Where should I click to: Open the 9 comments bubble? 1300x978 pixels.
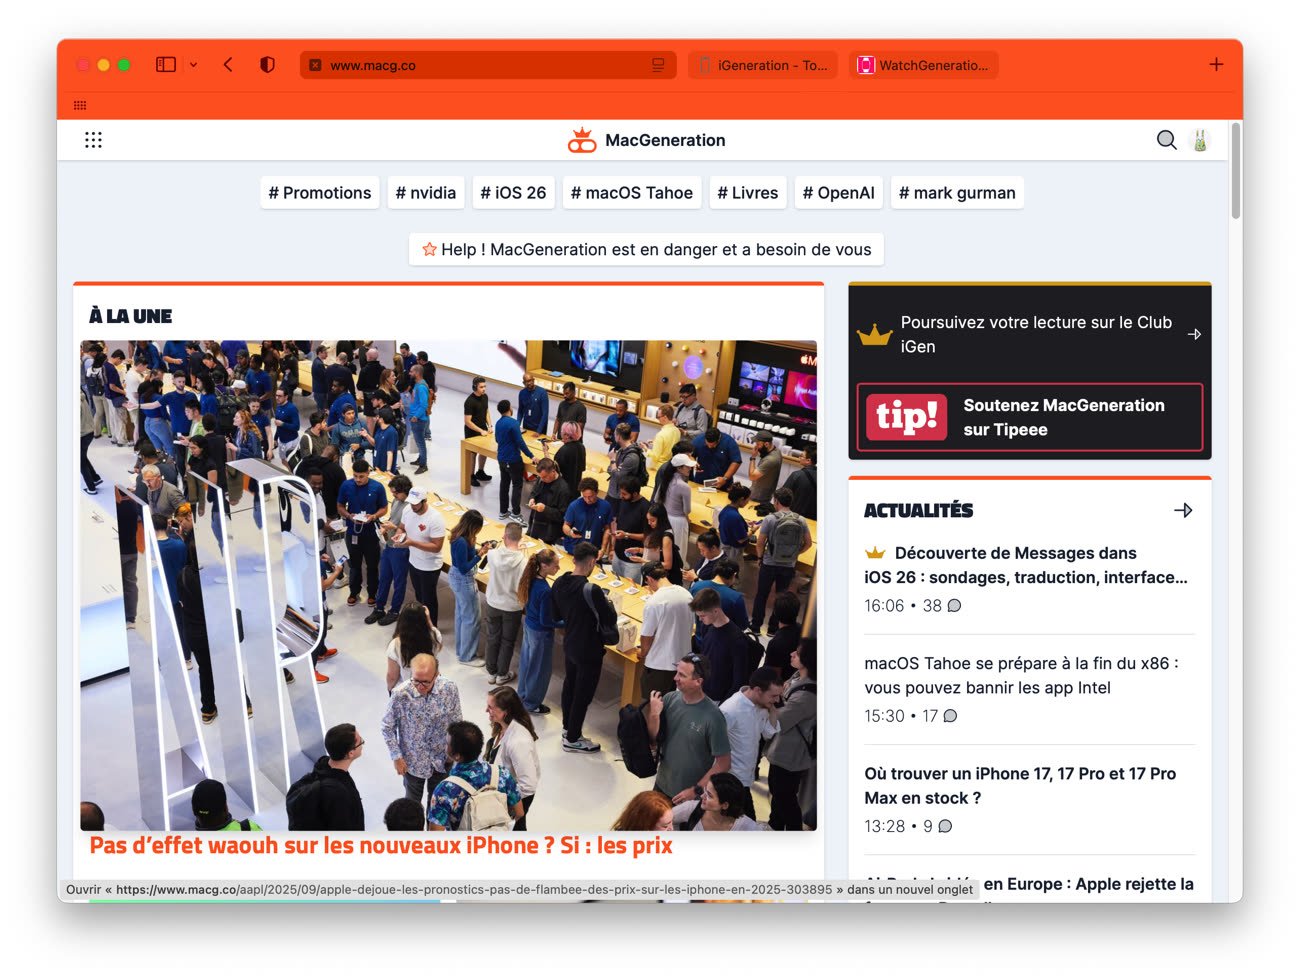(945, 826)
